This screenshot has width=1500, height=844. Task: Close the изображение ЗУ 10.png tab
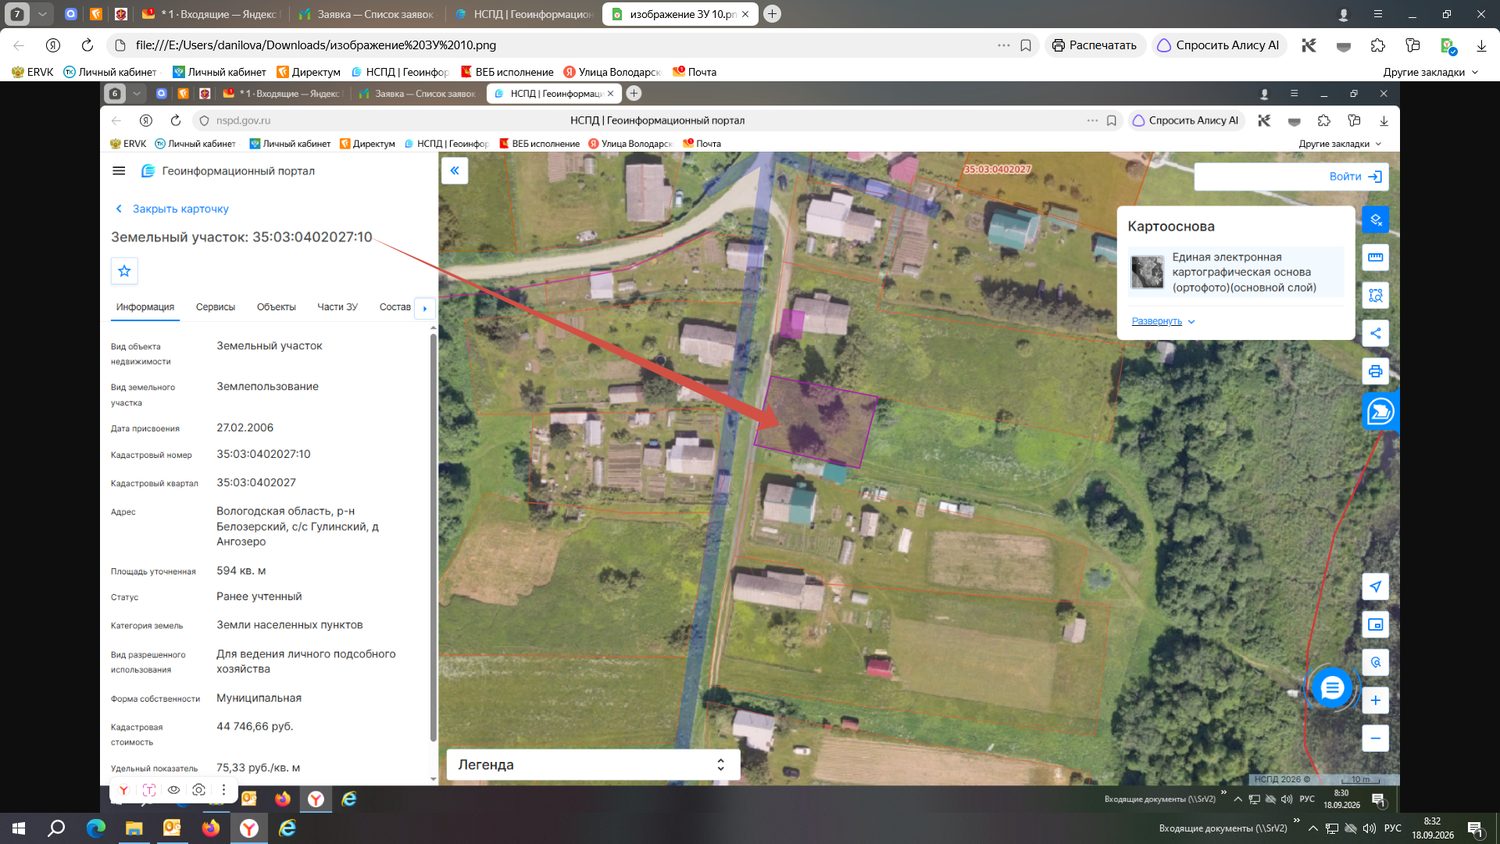pos(745,14)
